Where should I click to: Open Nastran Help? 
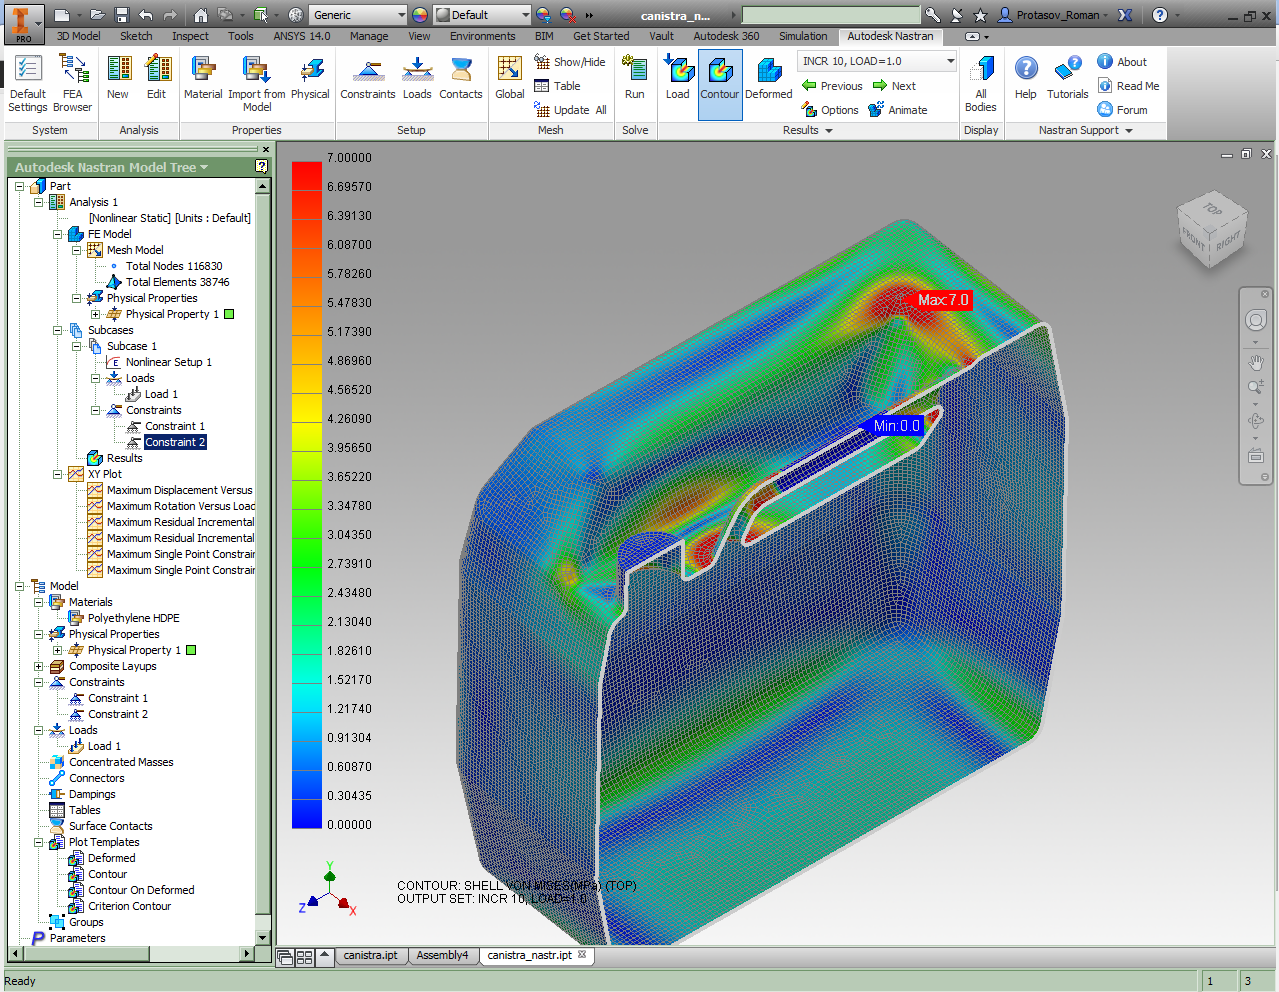(x=1026, y=78)
